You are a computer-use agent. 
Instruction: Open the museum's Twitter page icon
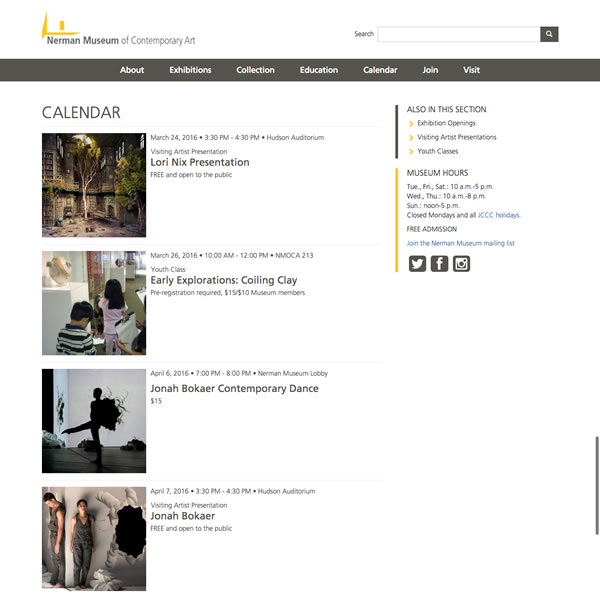[417, 264]
